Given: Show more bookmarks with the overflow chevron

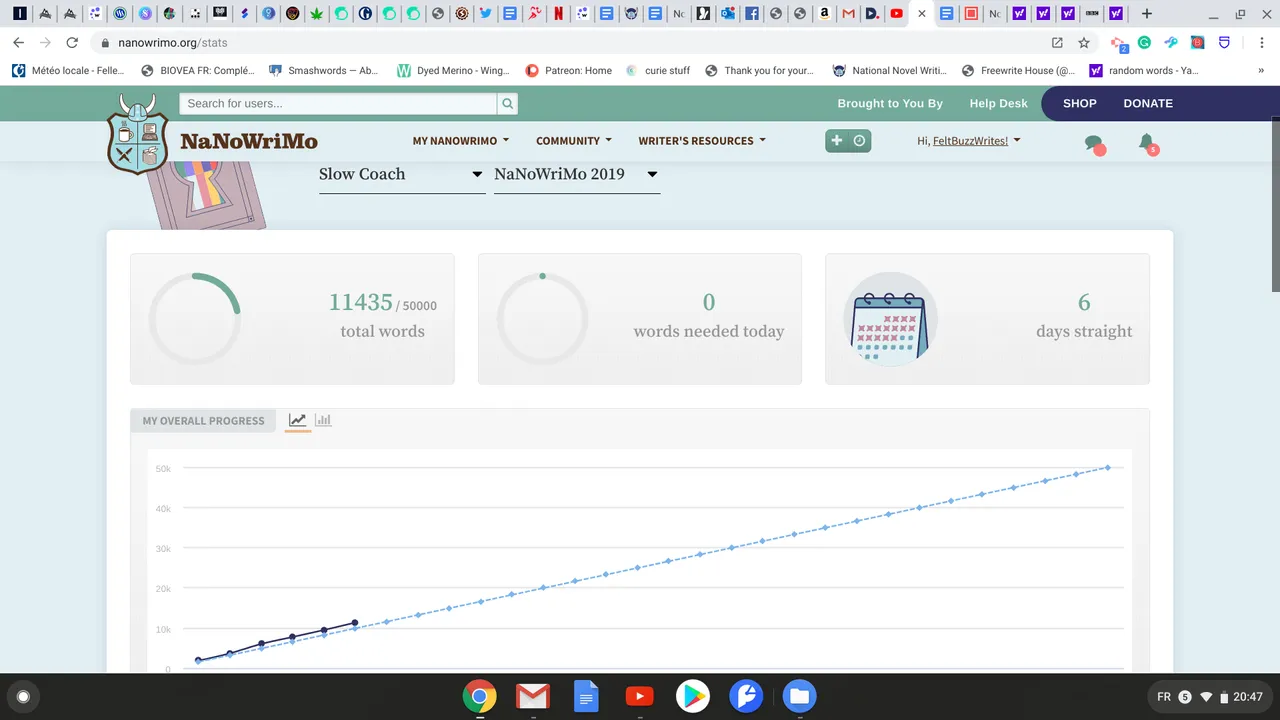Looking at the screenshot, I should click(x=1262, y=71).
